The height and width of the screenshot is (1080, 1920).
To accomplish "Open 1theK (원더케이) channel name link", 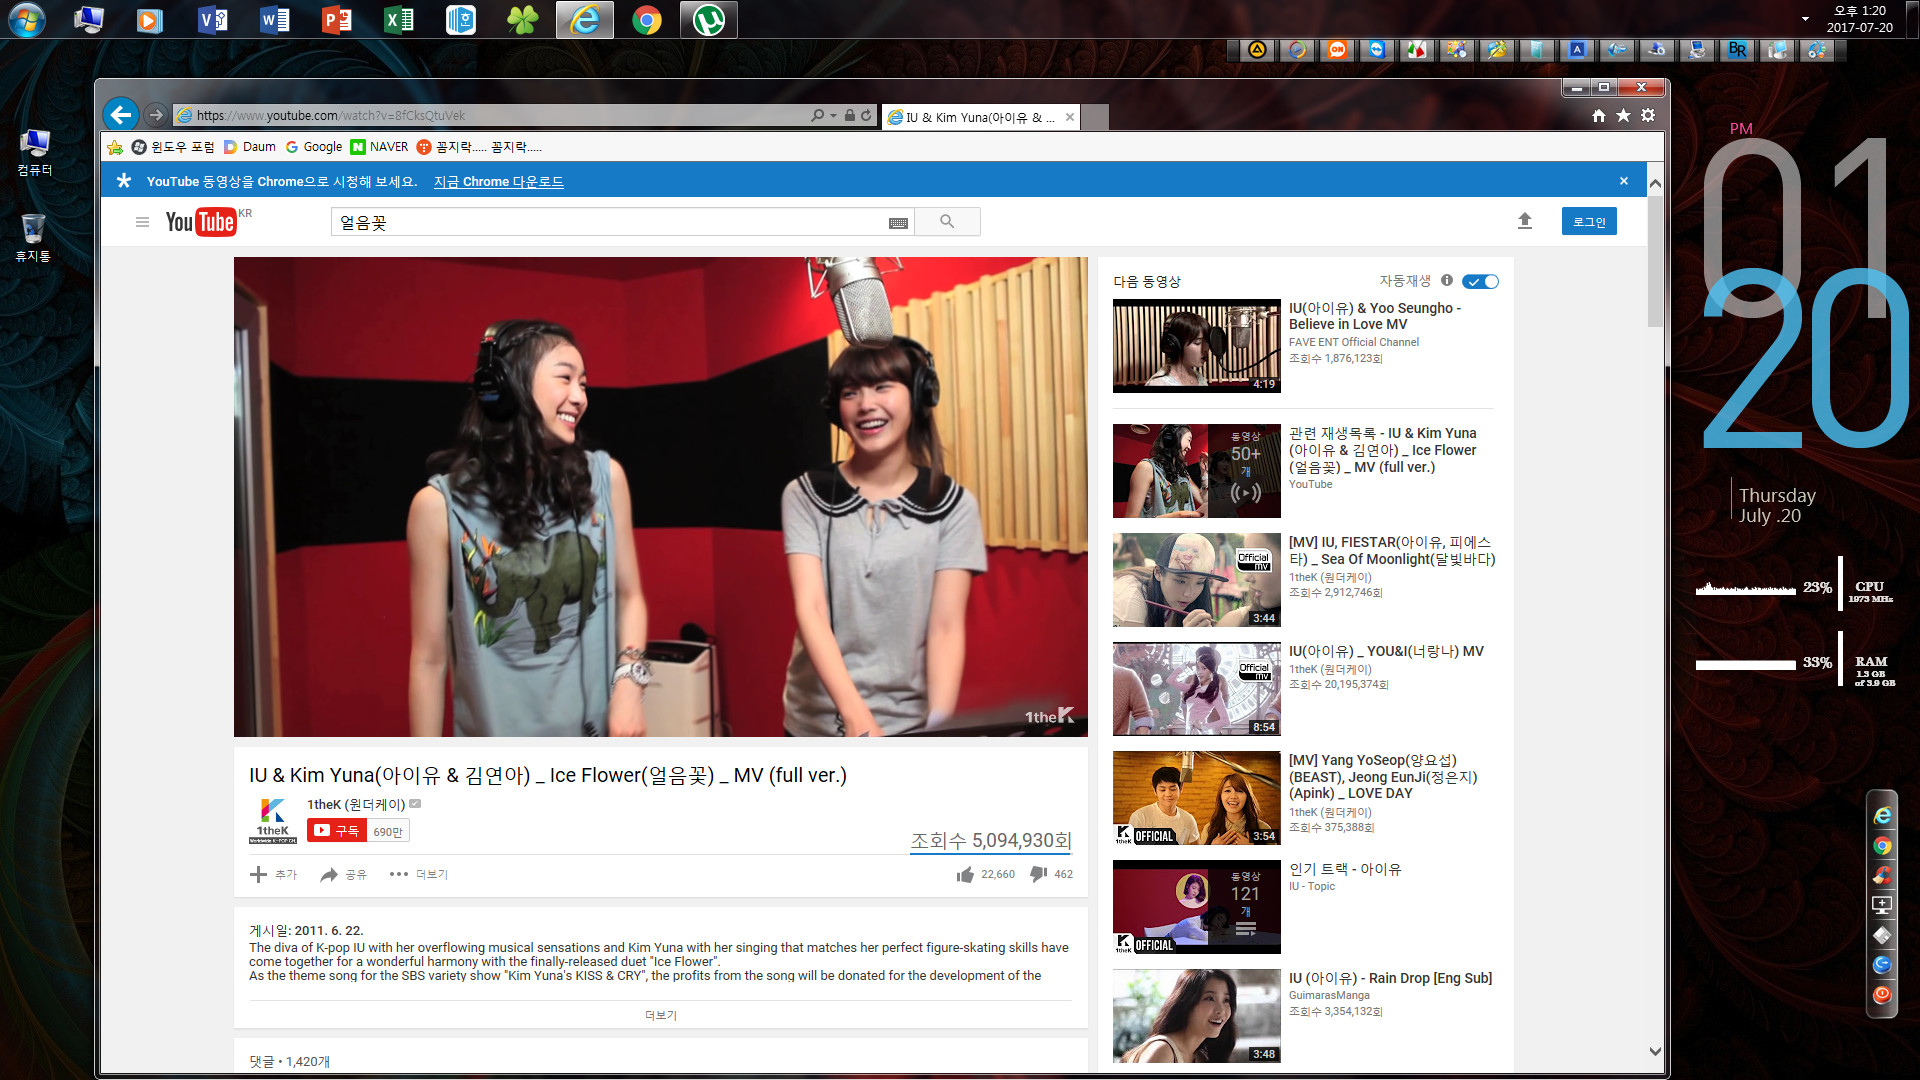I will 356,804.
